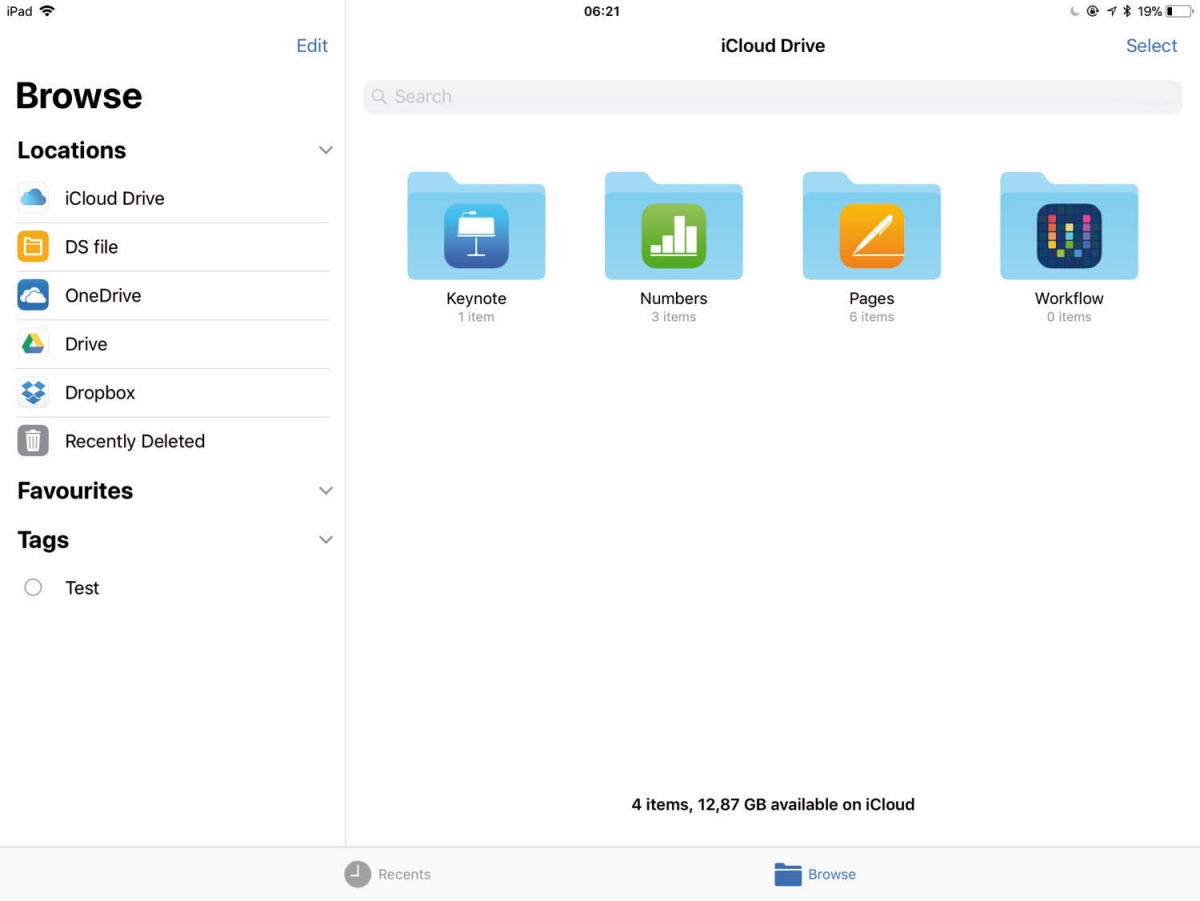The height and width of the screenshot is (901, 1200).
Task: Select the Test tag circle
Action: (33, 588)
